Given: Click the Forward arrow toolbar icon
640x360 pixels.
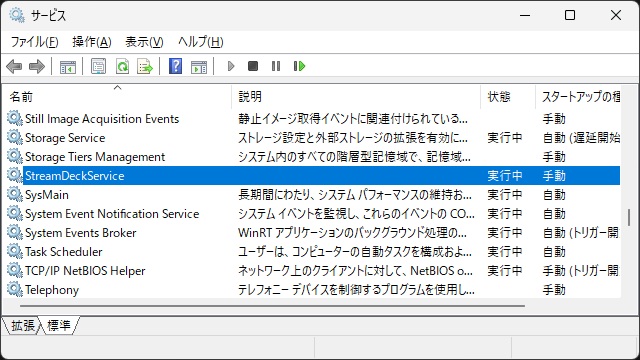Looking at the screenshot, I should [x=37, y=66].
